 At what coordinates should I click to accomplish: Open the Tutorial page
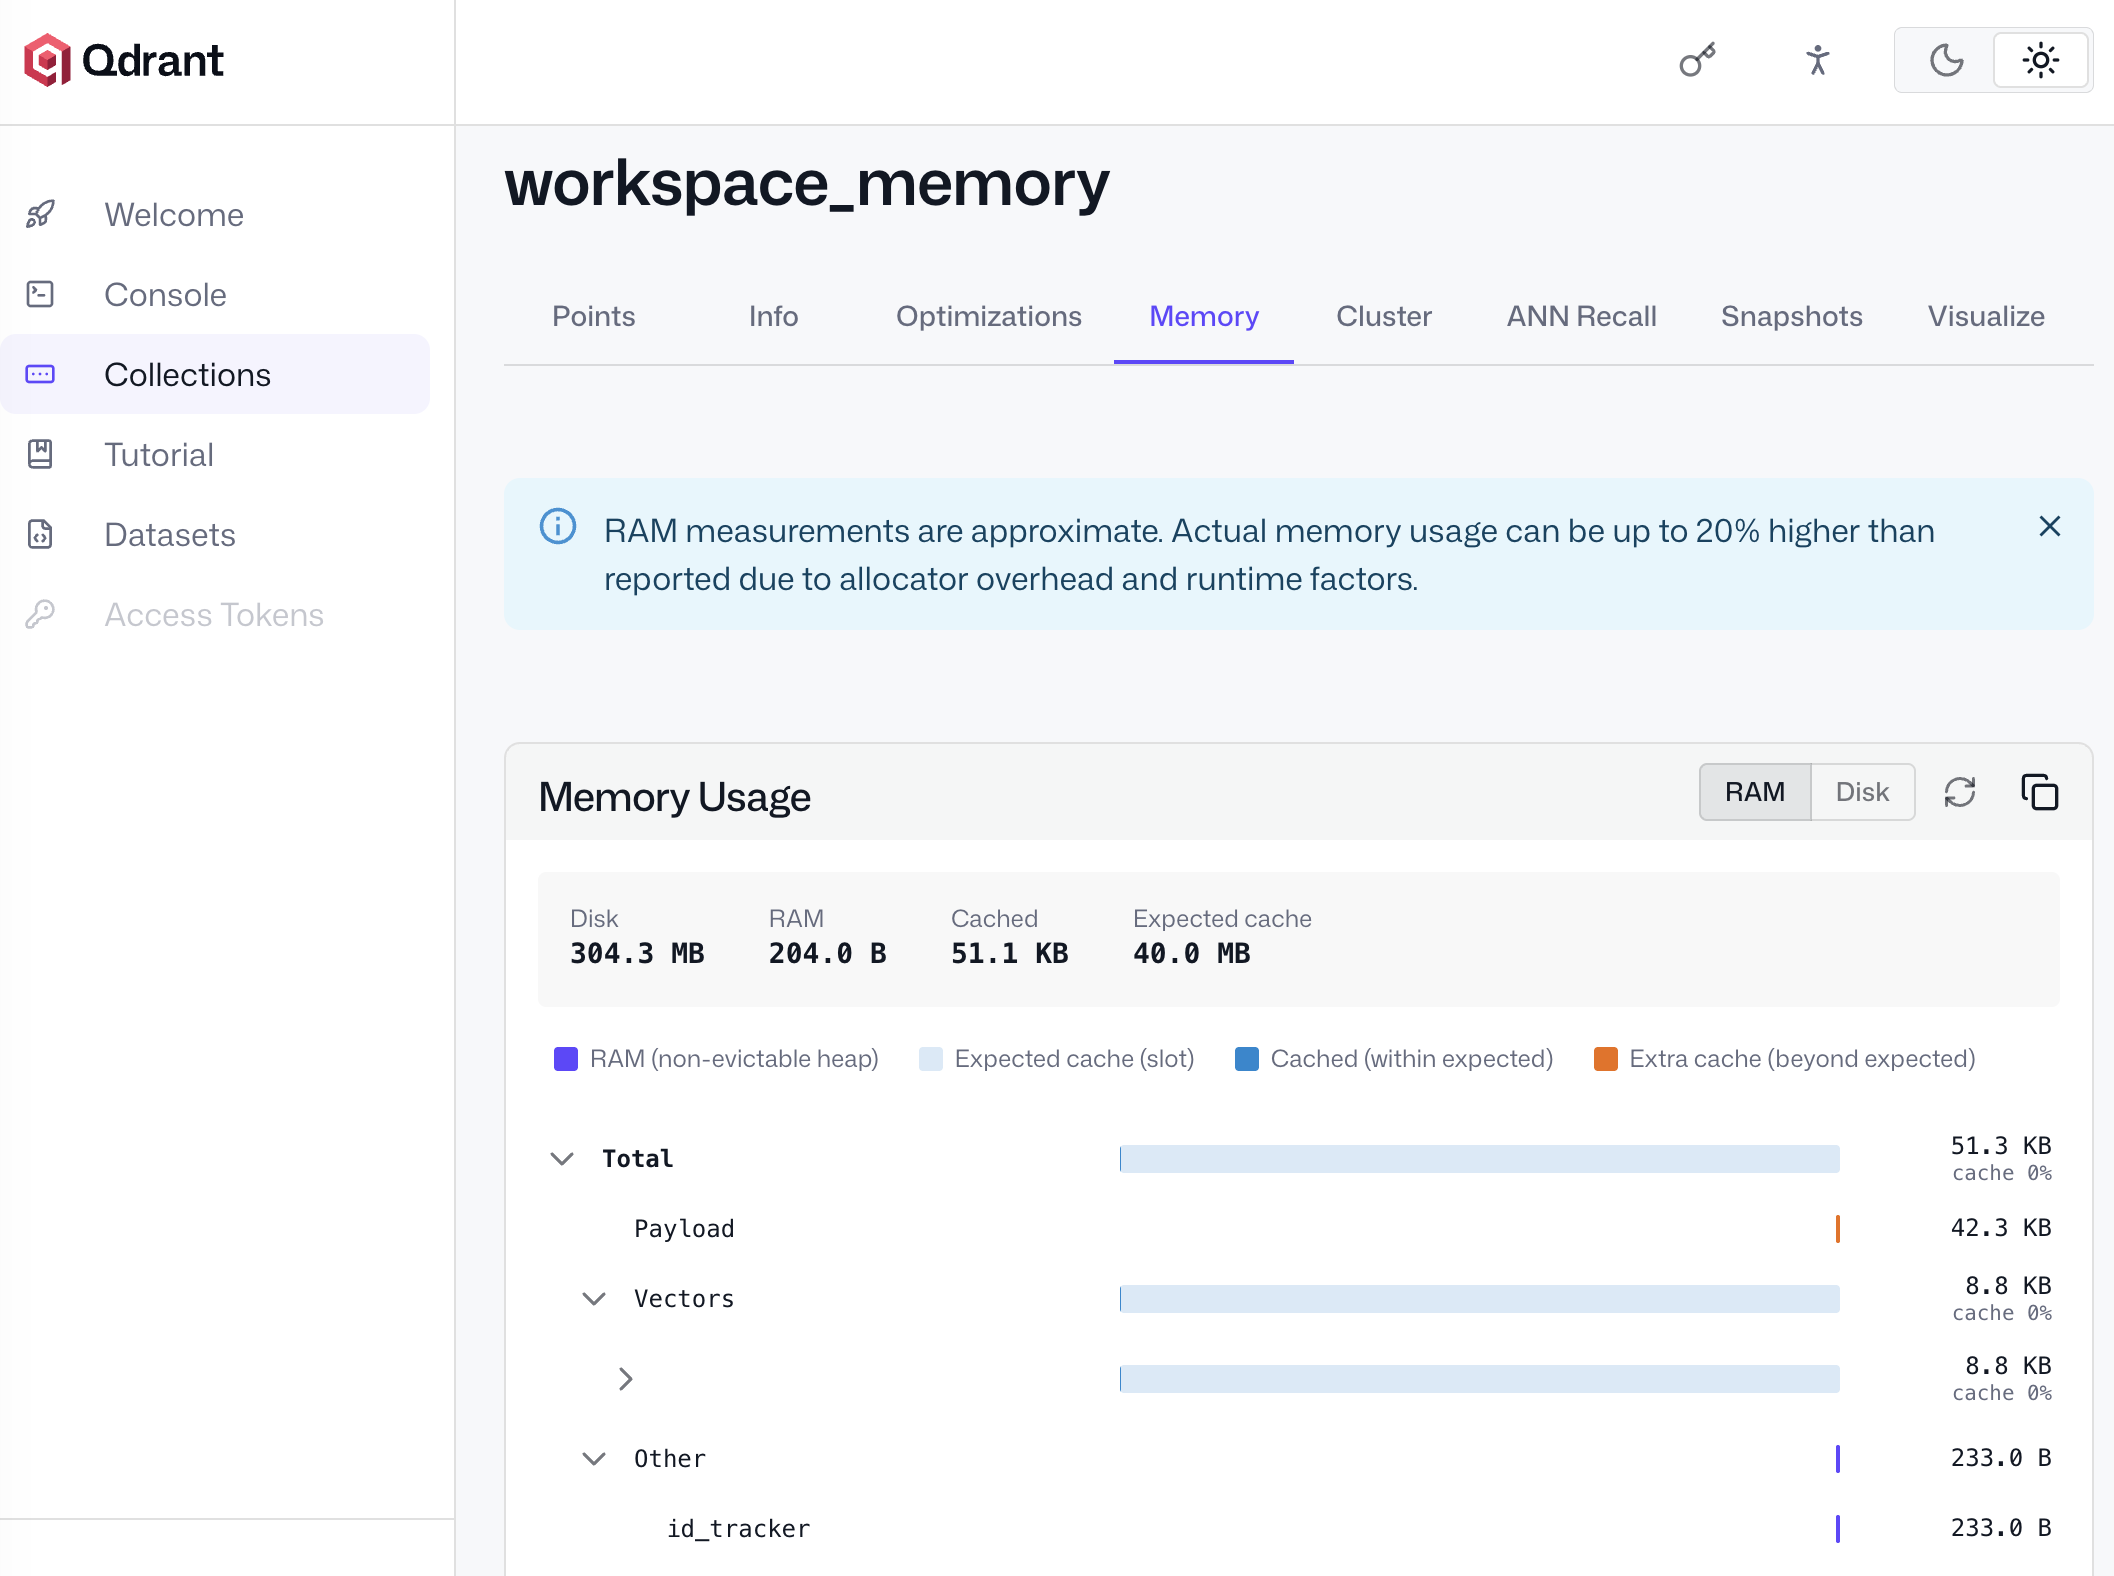pos(215,454)
